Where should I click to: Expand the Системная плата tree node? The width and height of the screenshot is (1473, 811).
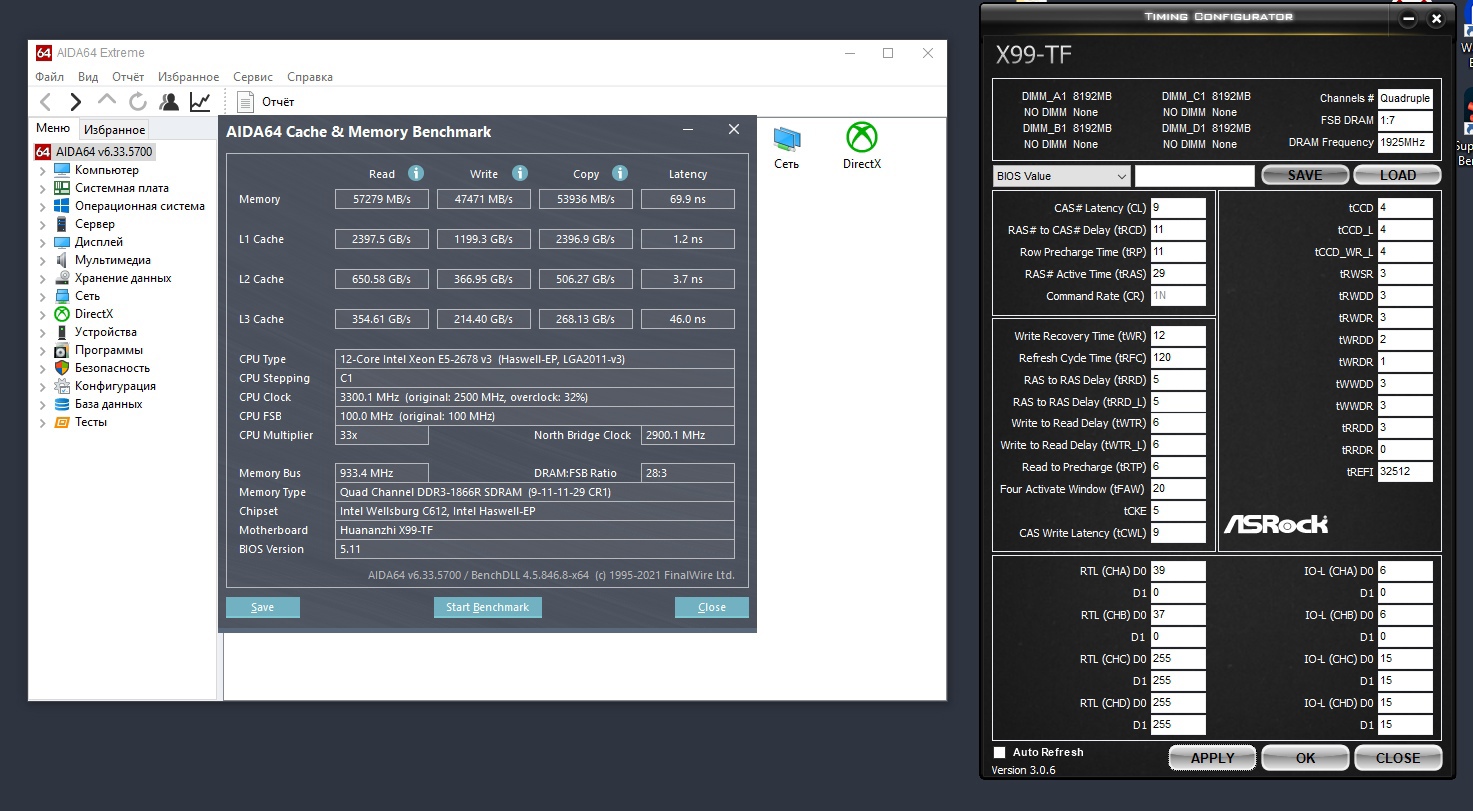(43, 188)
